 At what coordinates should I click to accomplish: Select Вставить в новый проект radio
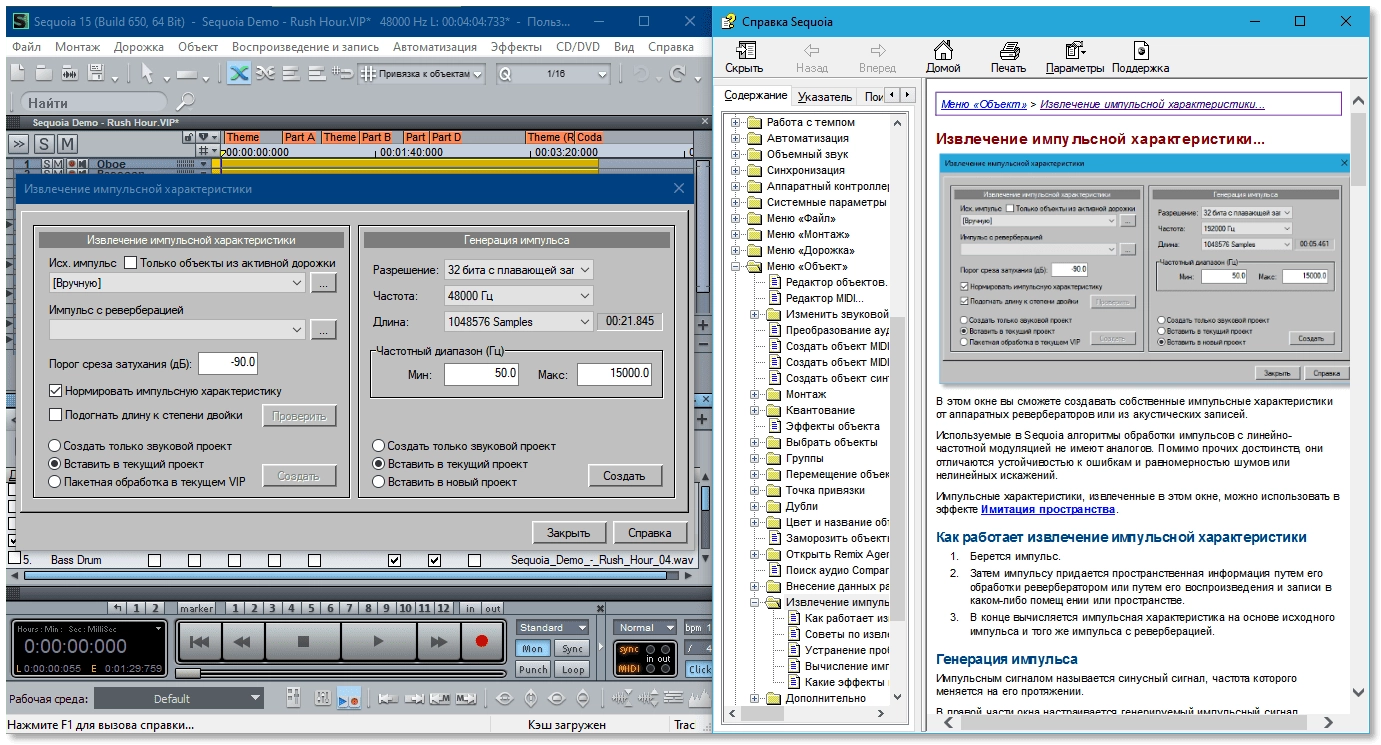[379, 482]
